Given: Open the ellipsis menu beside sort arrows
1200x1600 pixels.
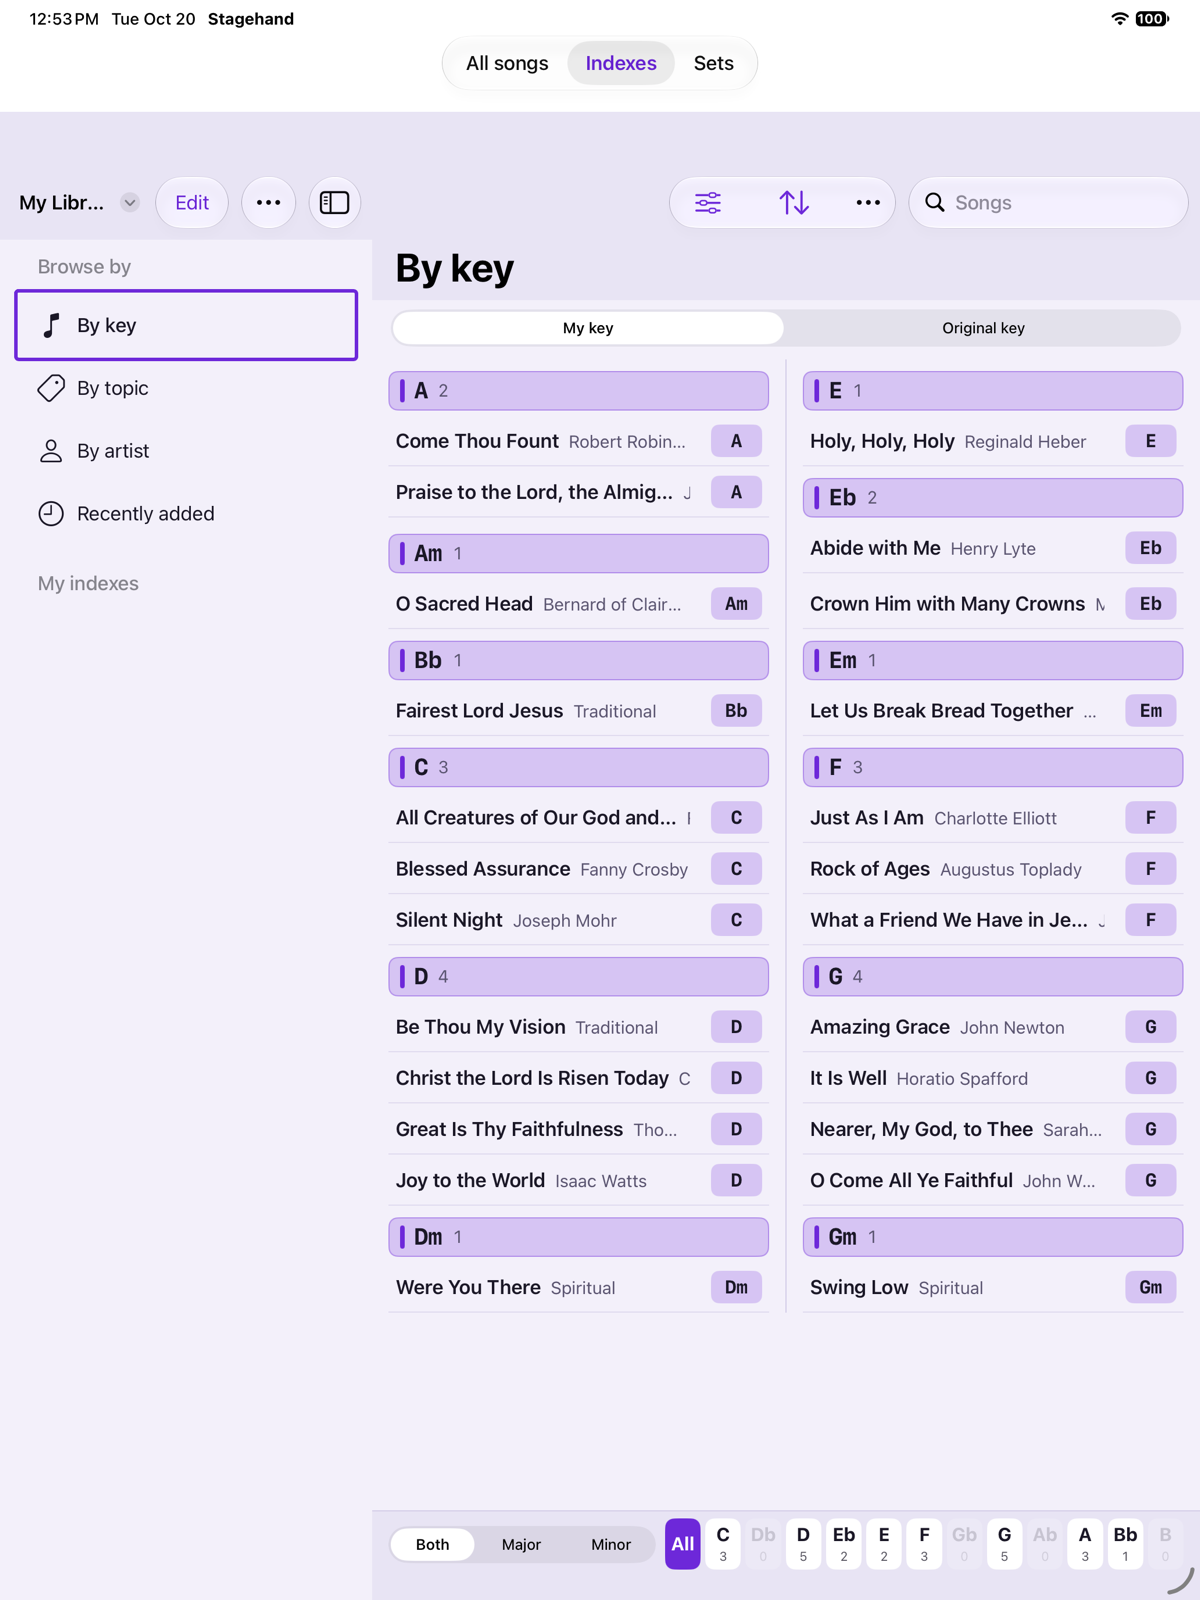Looking at the screenshot, I should (868, 203).
